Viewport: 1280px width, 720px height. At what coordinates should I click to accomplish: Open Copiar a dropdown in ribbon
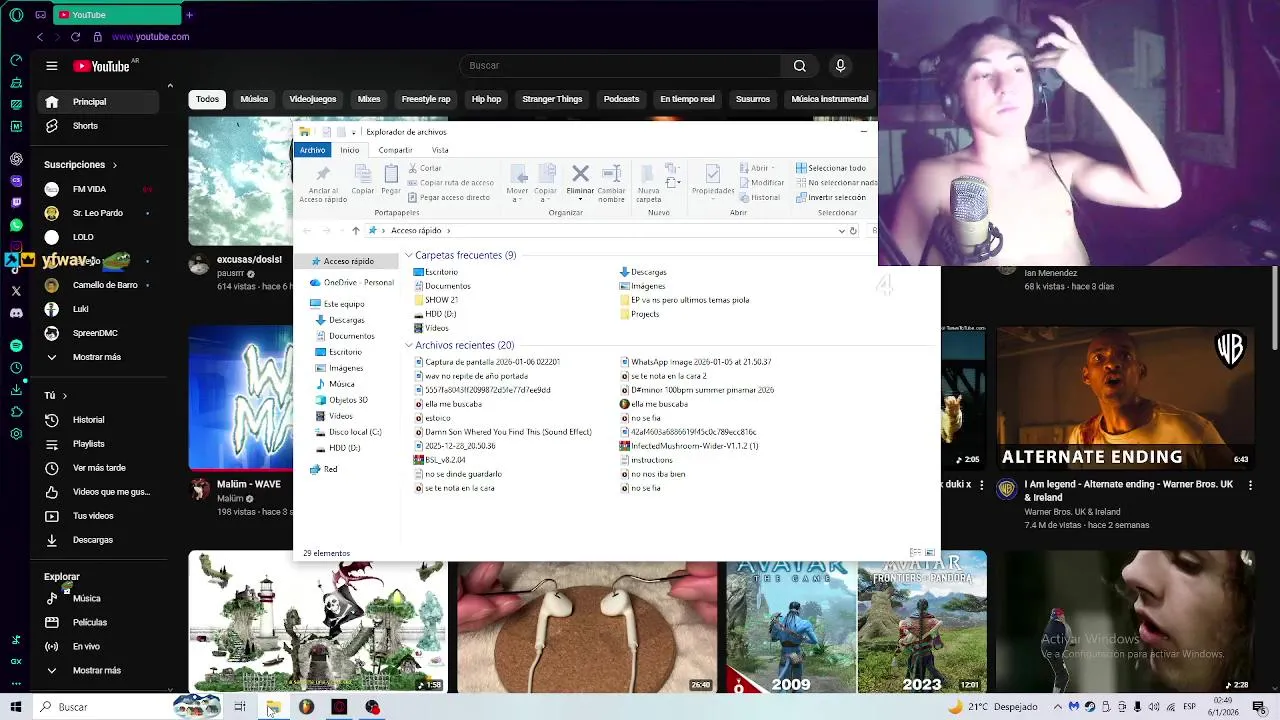coord(545,183)
